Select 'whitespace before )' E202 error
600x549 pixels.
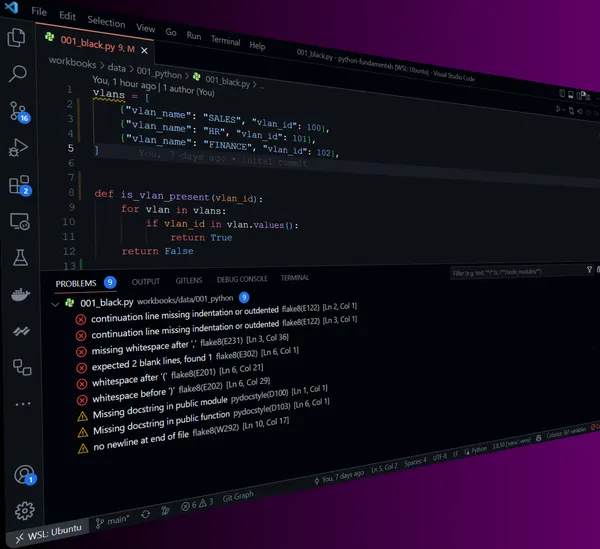173,391
